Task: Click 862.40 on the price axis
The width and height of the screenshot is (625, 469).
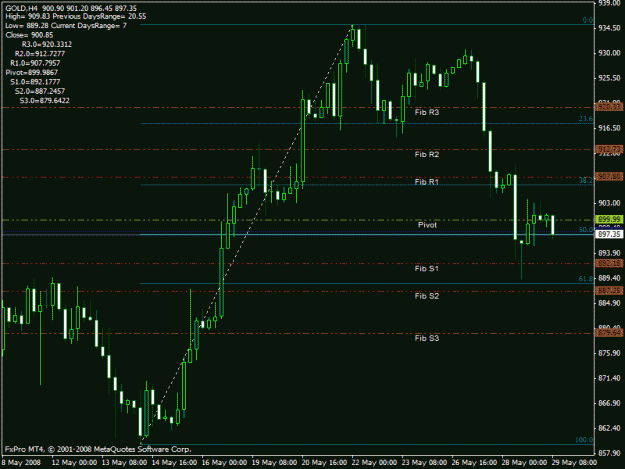Action: [x=609, y=428]
